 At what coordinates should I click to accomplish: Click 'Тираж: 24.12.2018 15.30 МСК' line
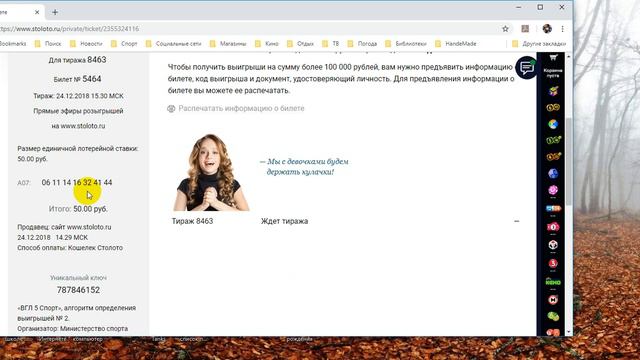78,96
